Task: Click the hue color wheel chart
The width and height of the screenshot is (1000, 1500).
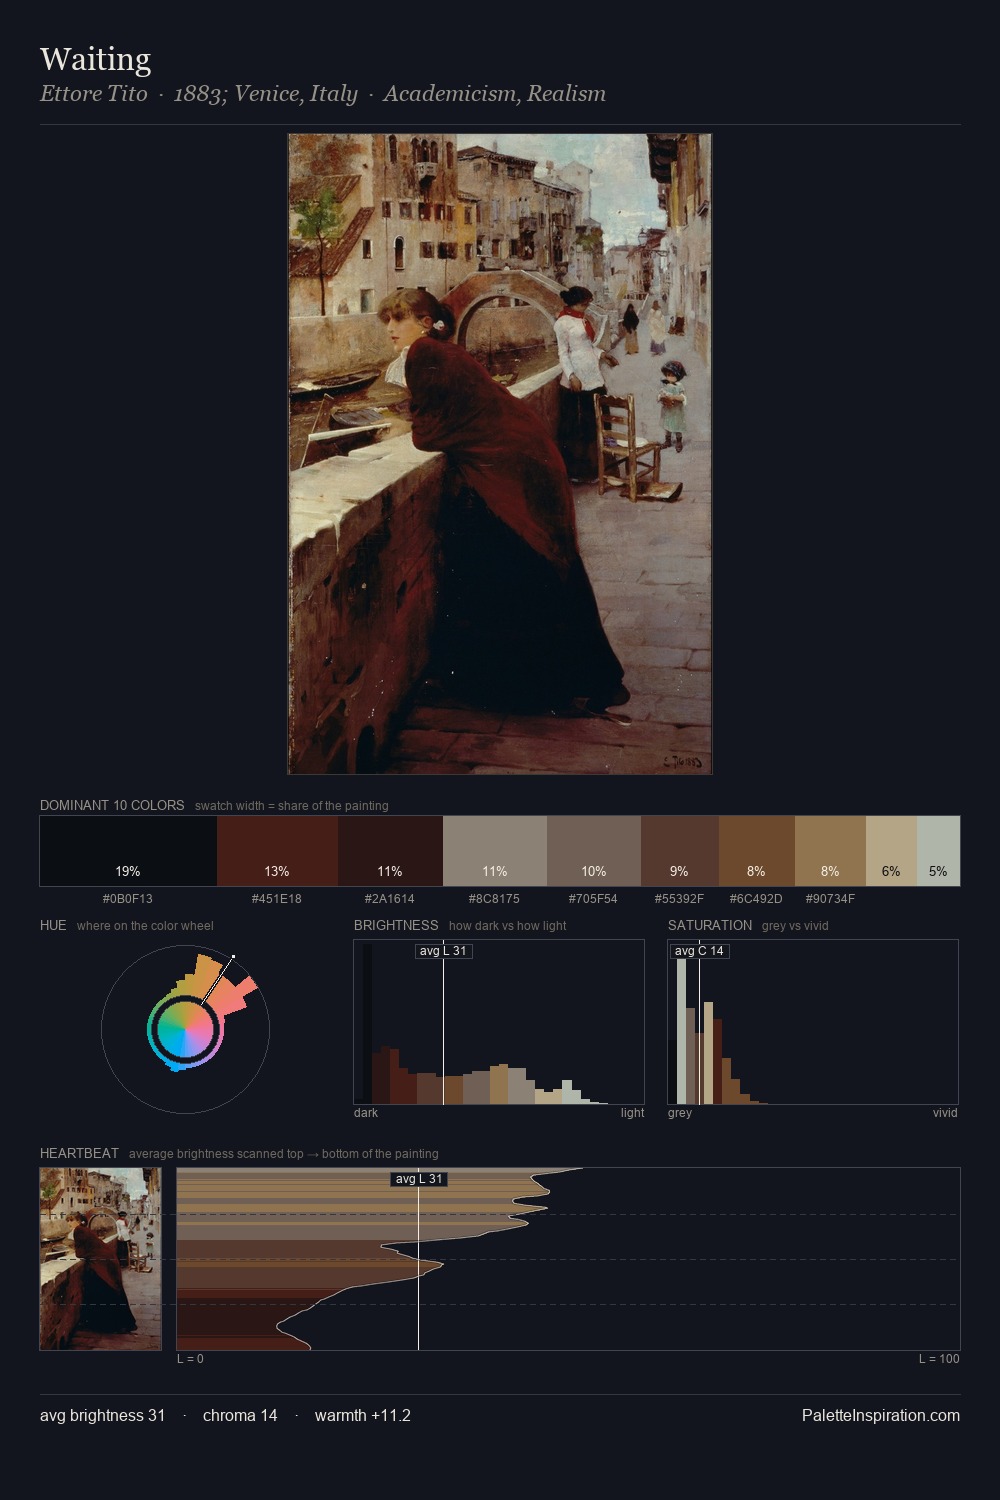Action: point(185,1029)
